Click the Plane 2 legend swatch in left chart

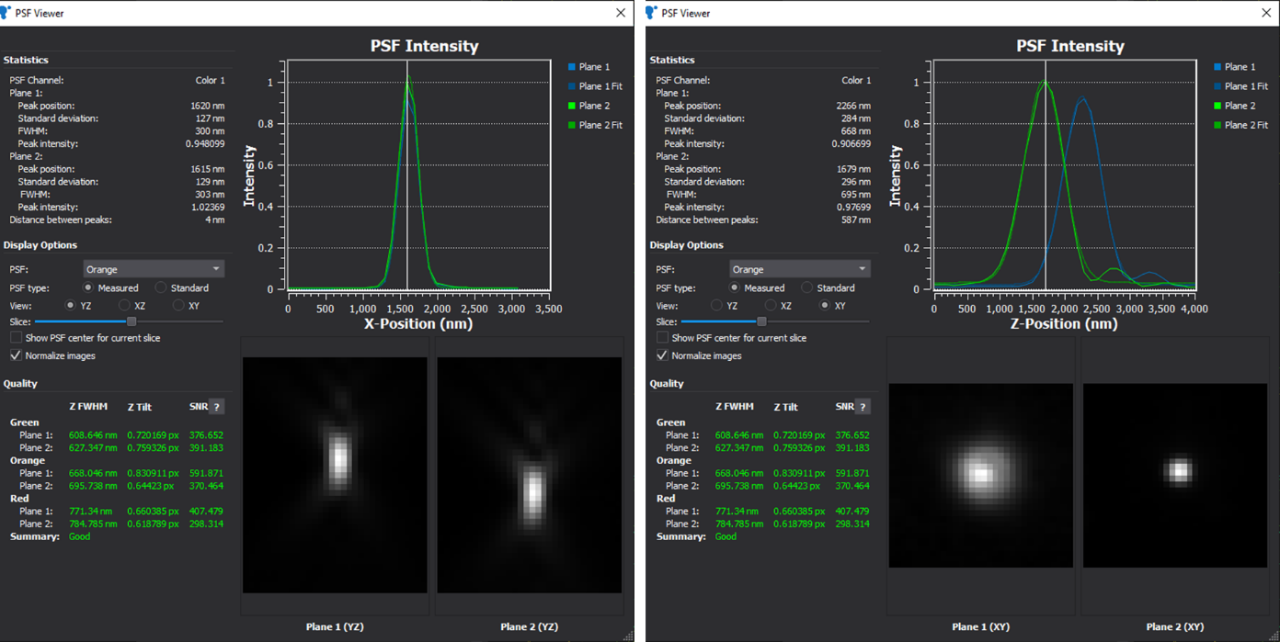tap(571, 106)
